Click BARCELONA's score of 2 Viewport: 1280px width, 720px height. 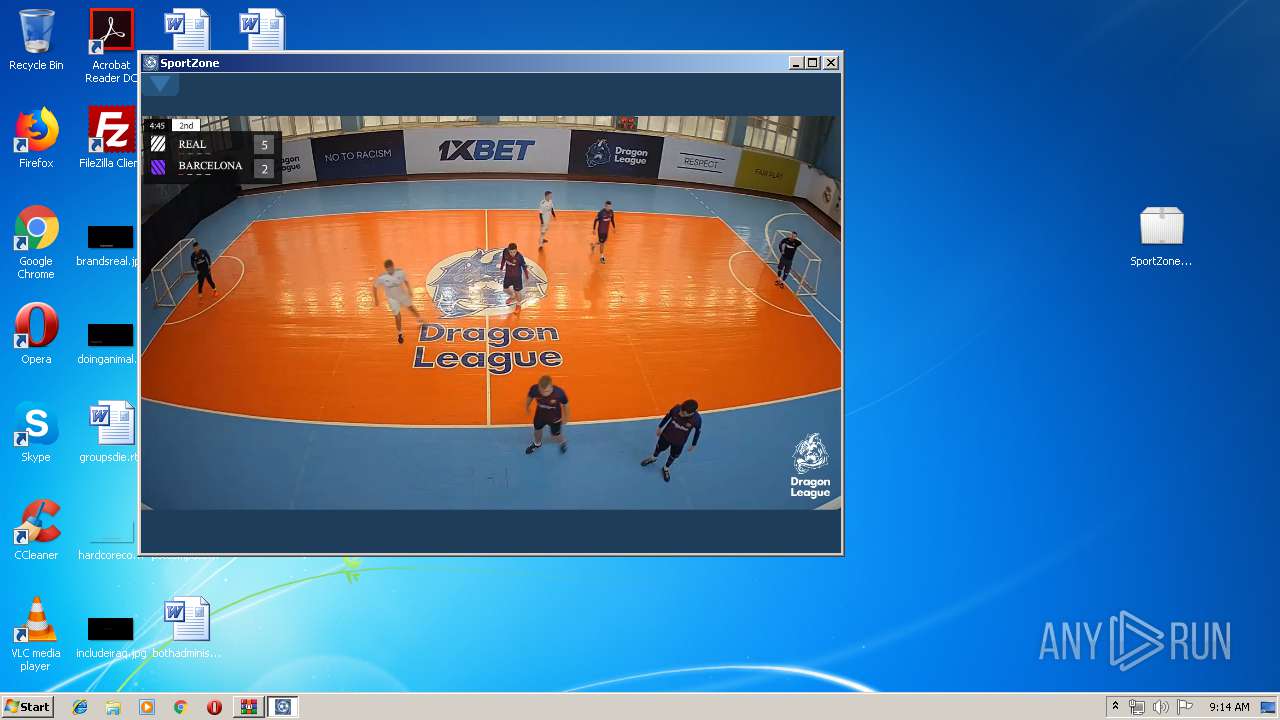click(264, 169)
